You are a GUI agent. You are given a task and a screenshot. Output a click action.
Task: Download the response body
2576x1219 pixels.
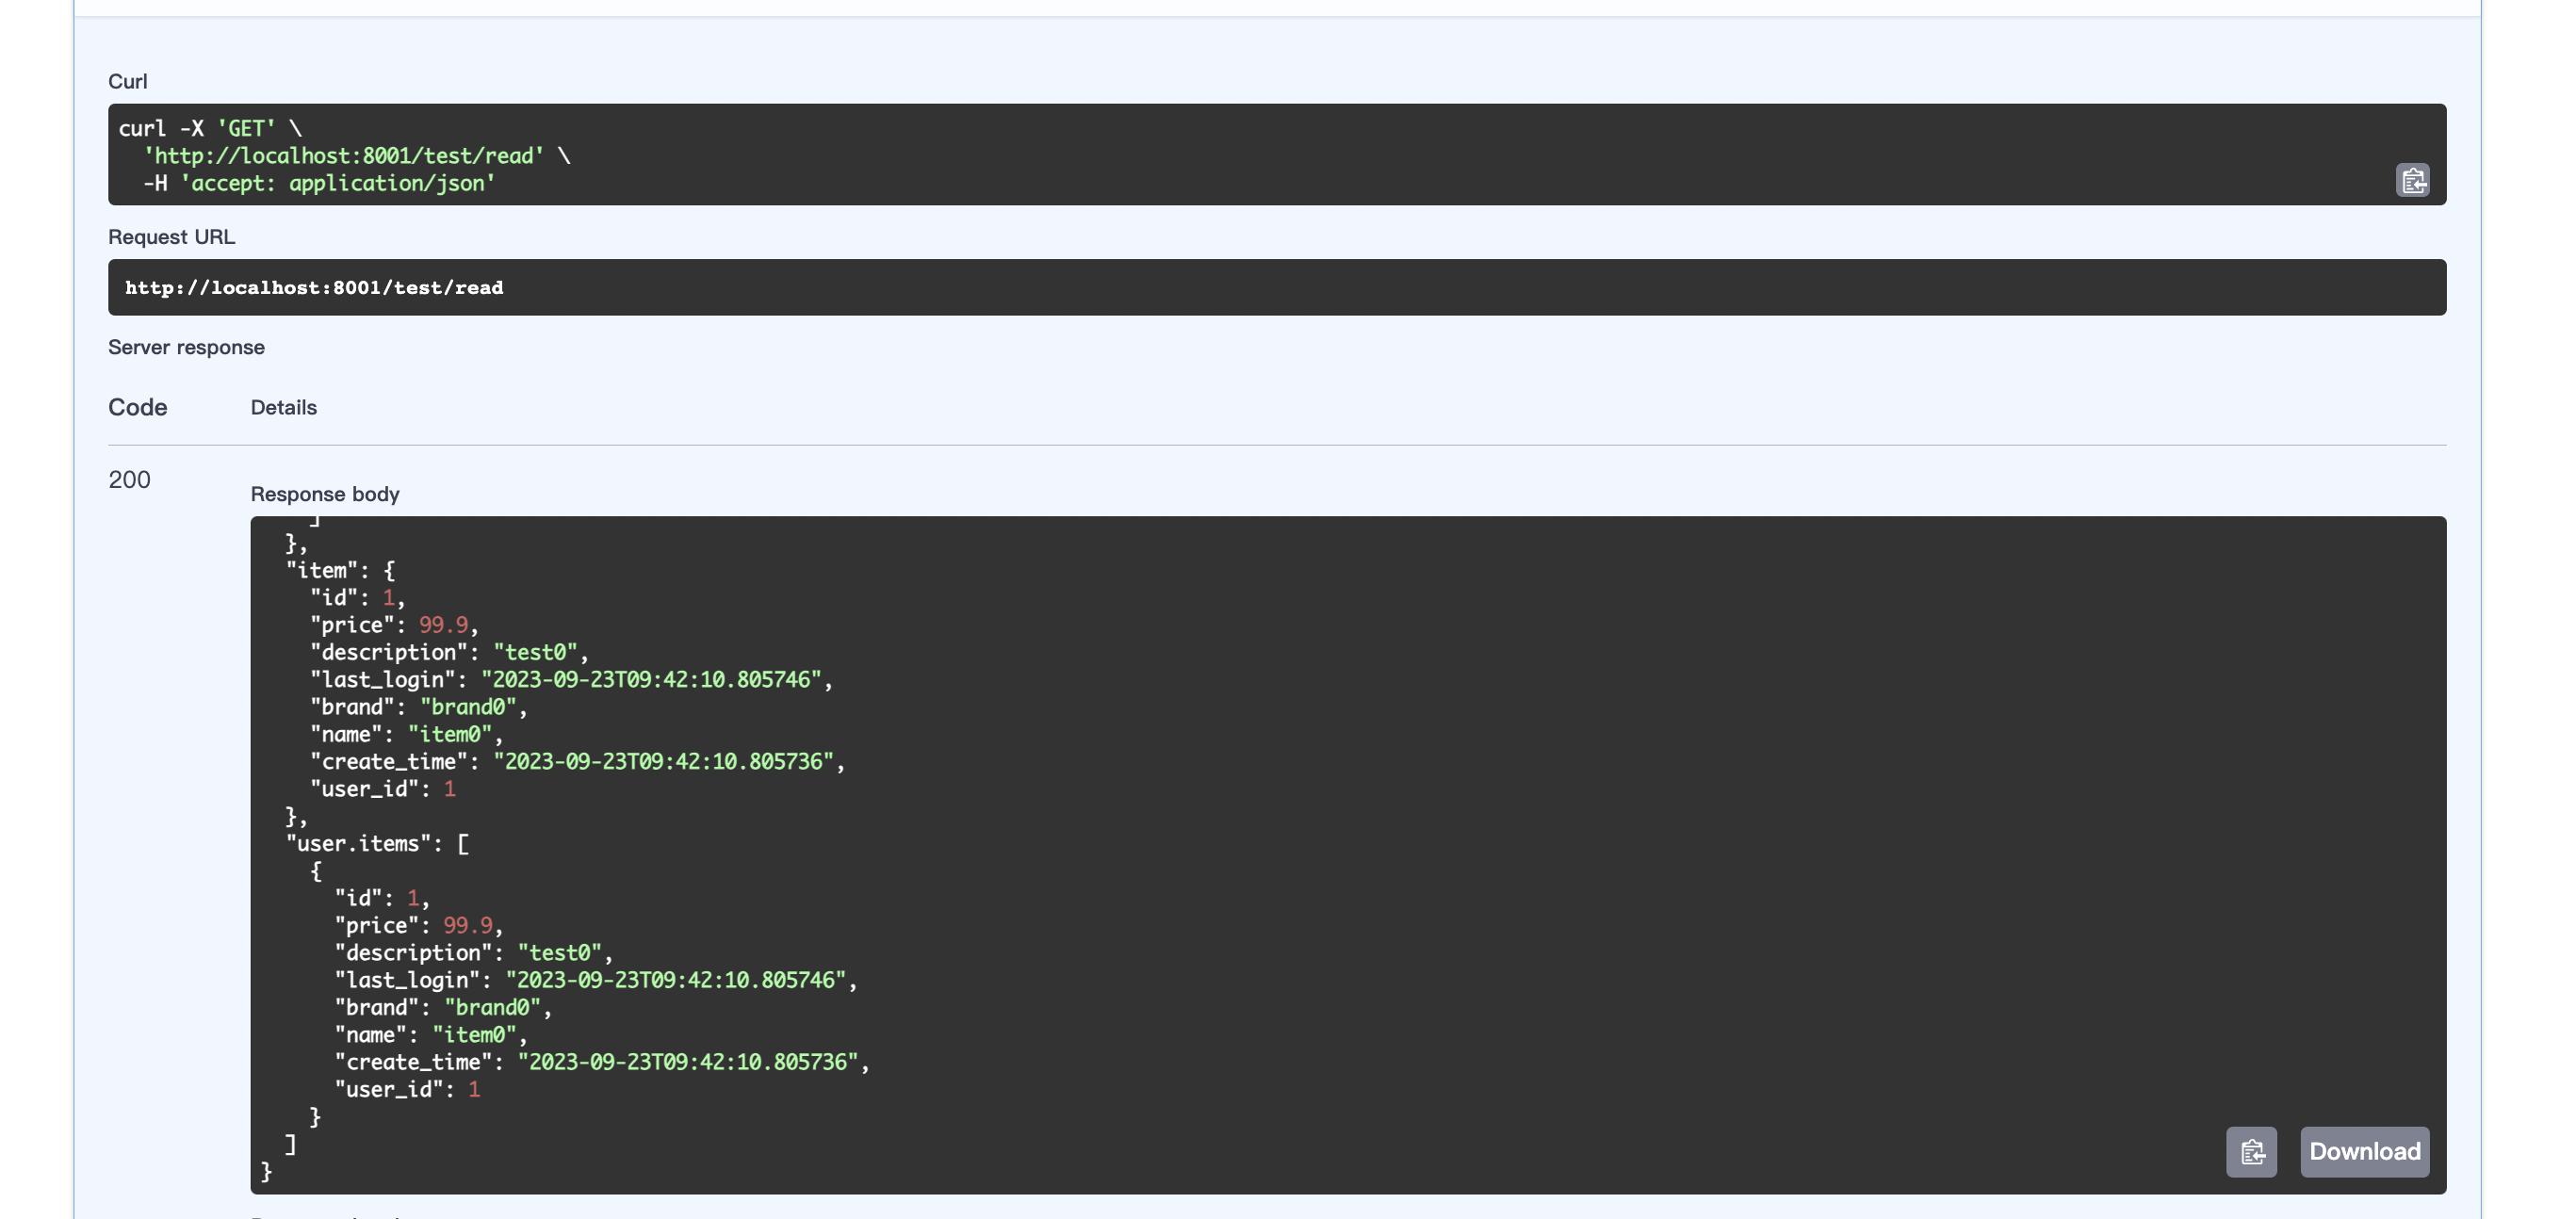coord(2364,1152)
